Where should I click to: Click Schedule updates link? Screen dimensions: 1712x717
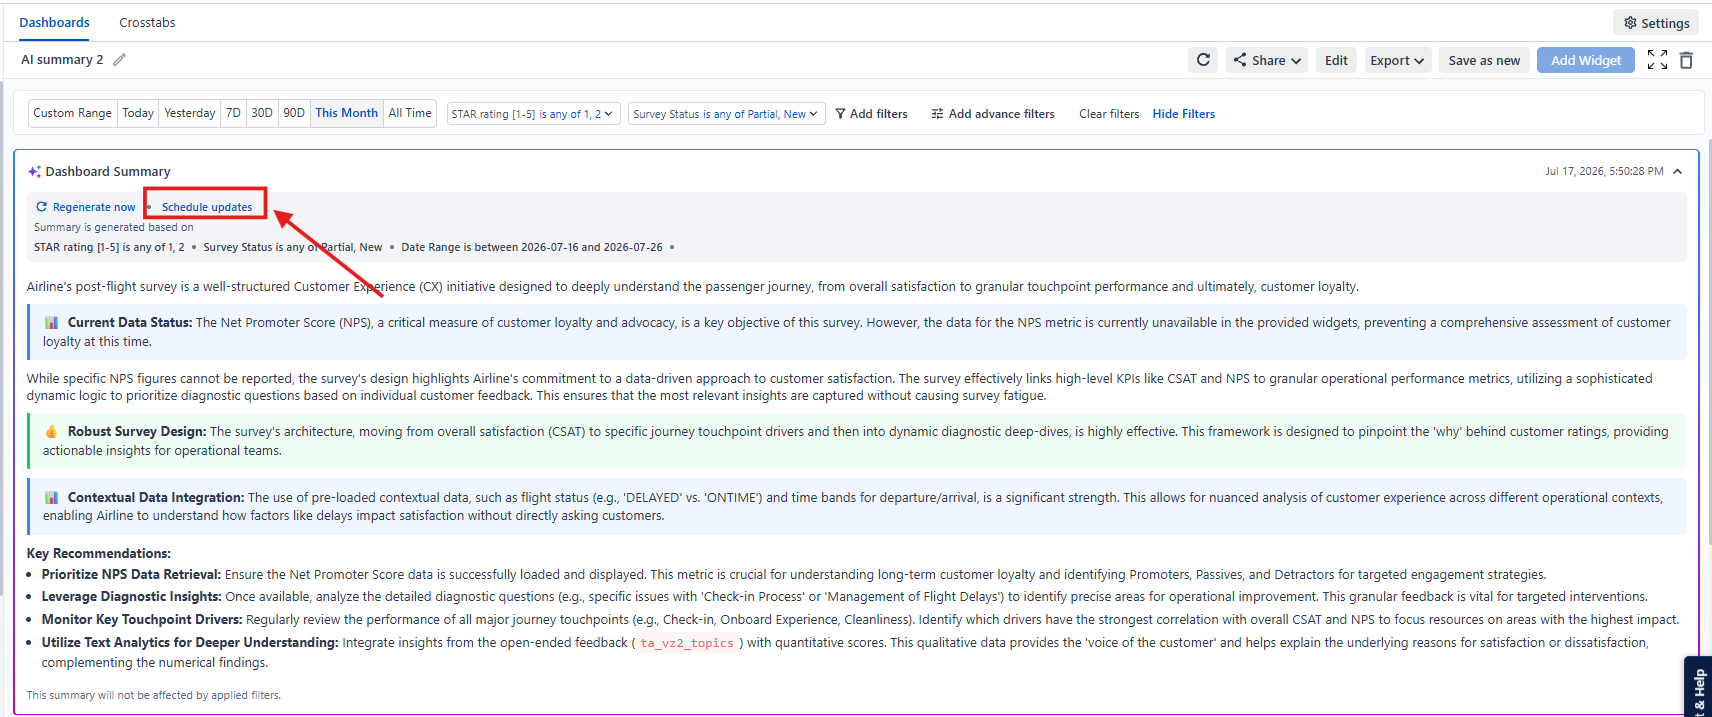coord(207,207)
